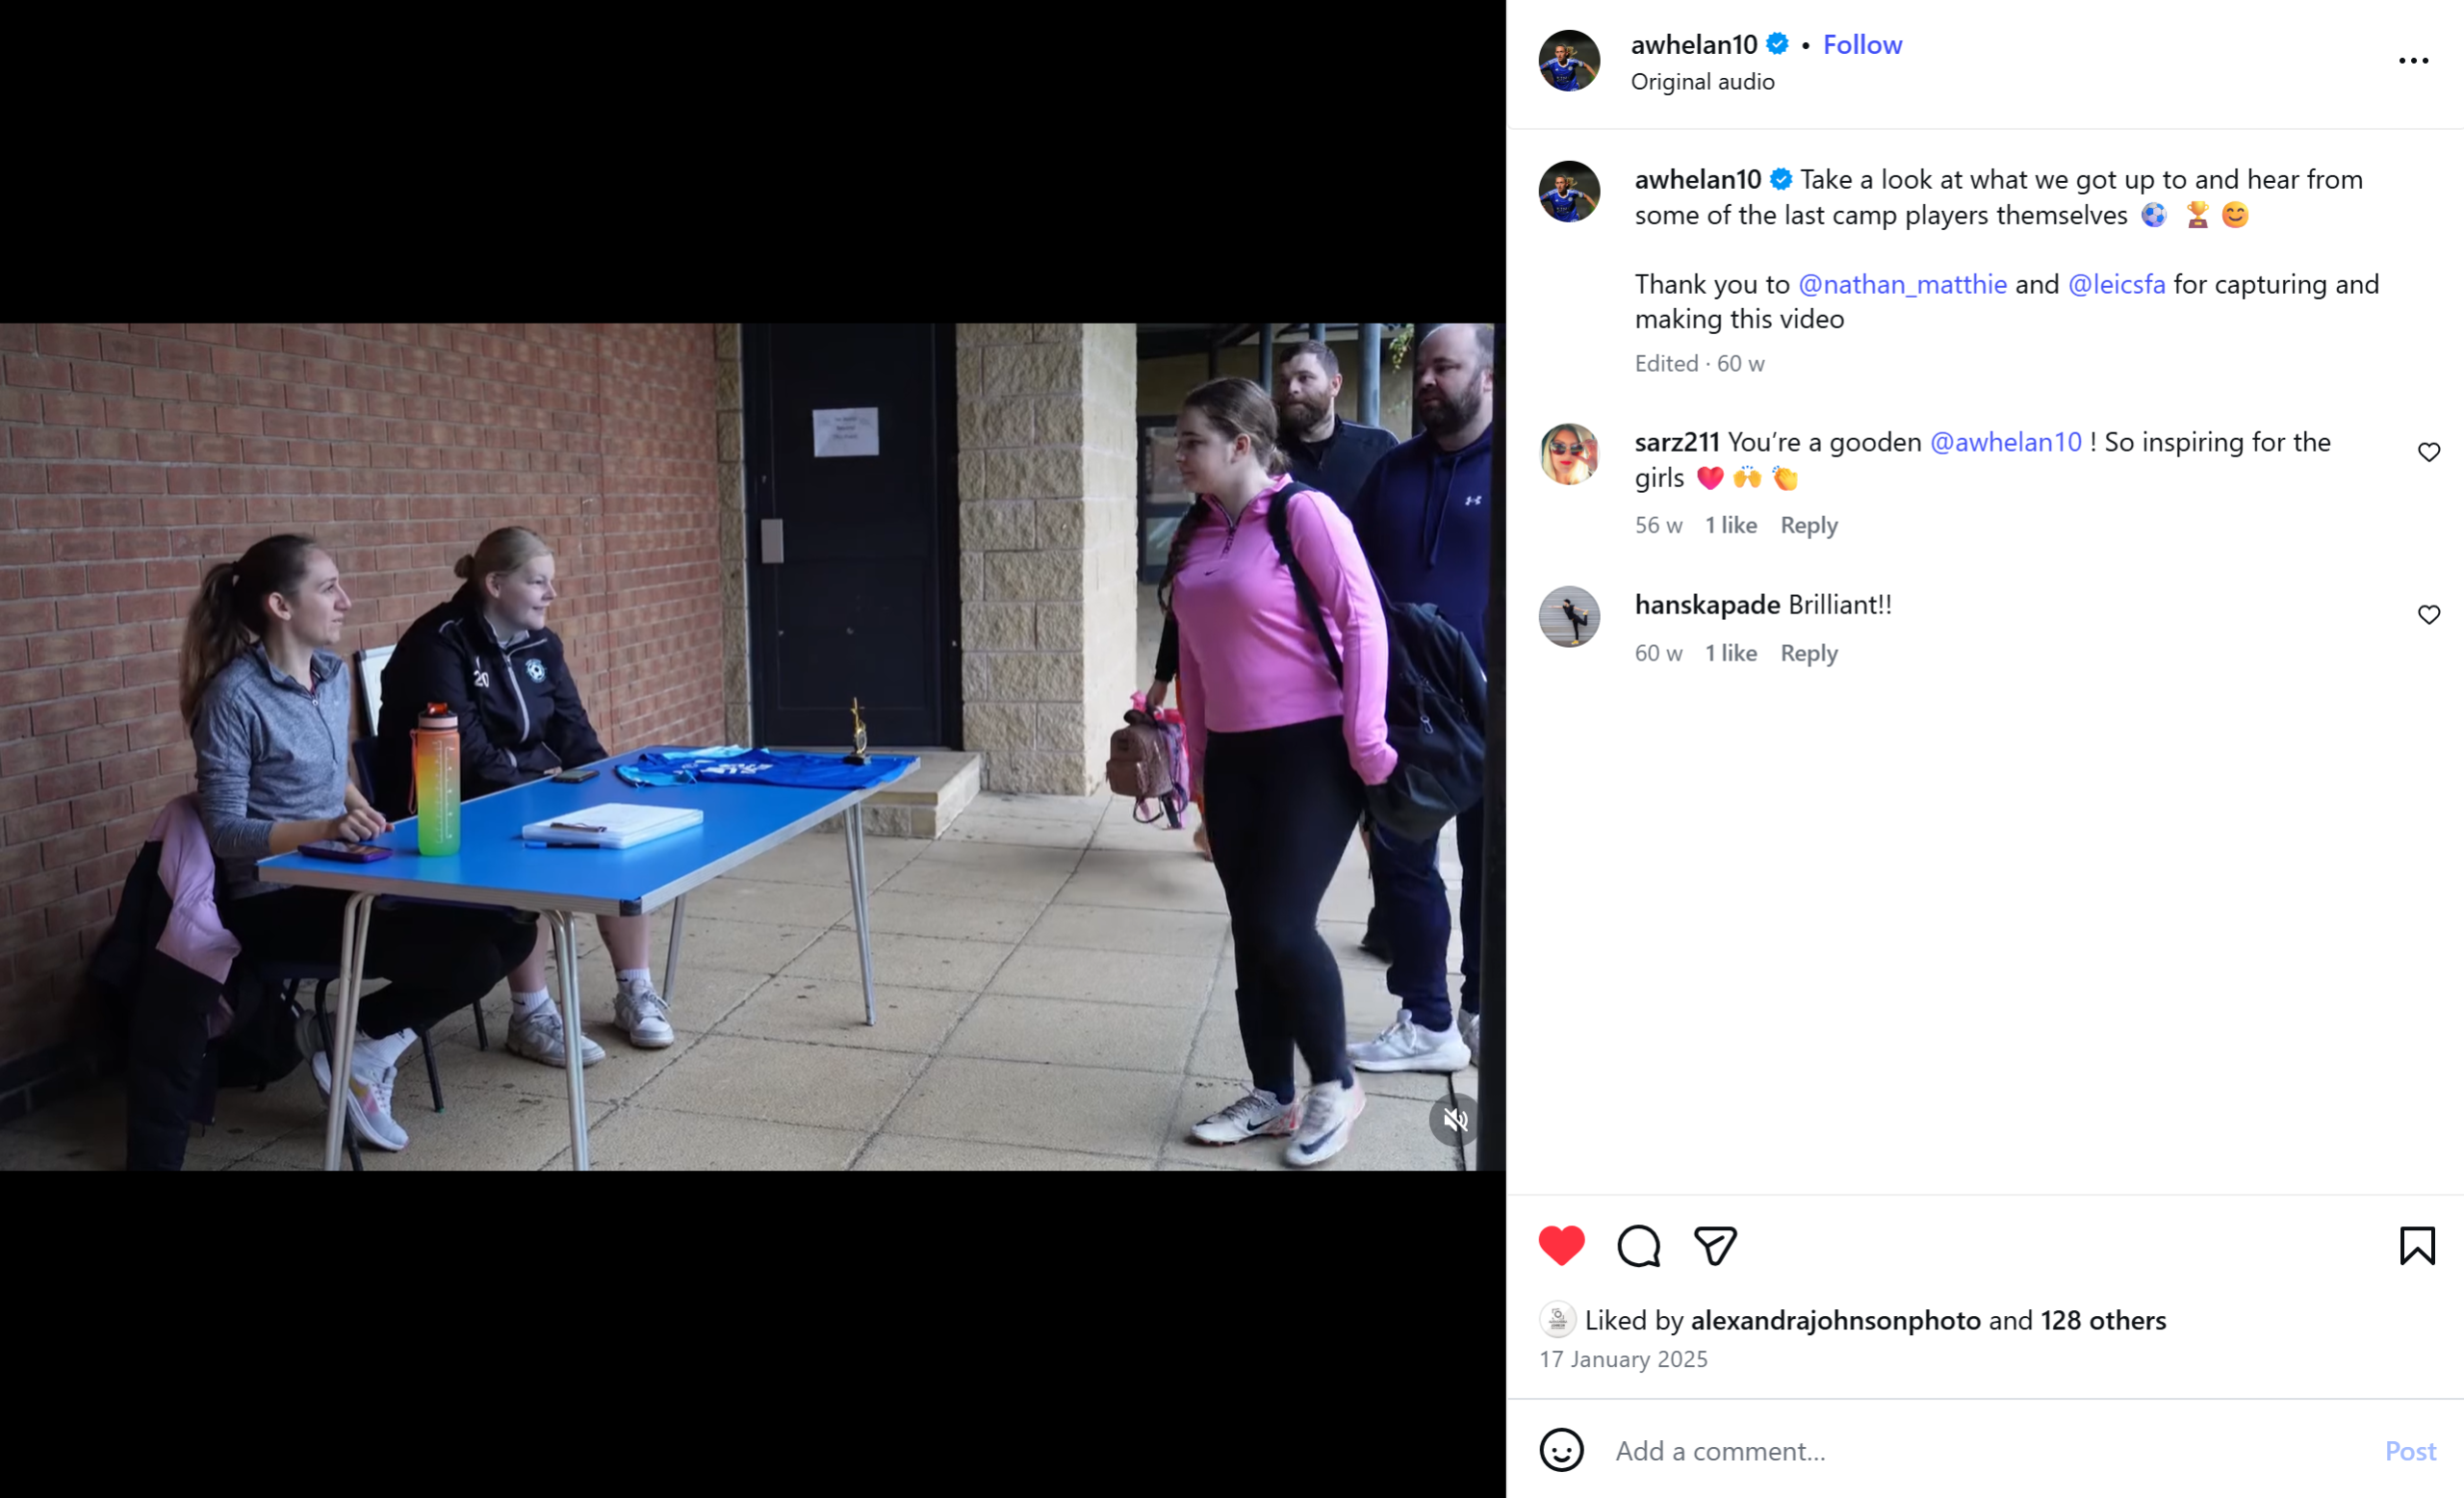Unmute the video with the speaker icon
This screenshot has width=2464, height=1498.
point(1455,1121)
